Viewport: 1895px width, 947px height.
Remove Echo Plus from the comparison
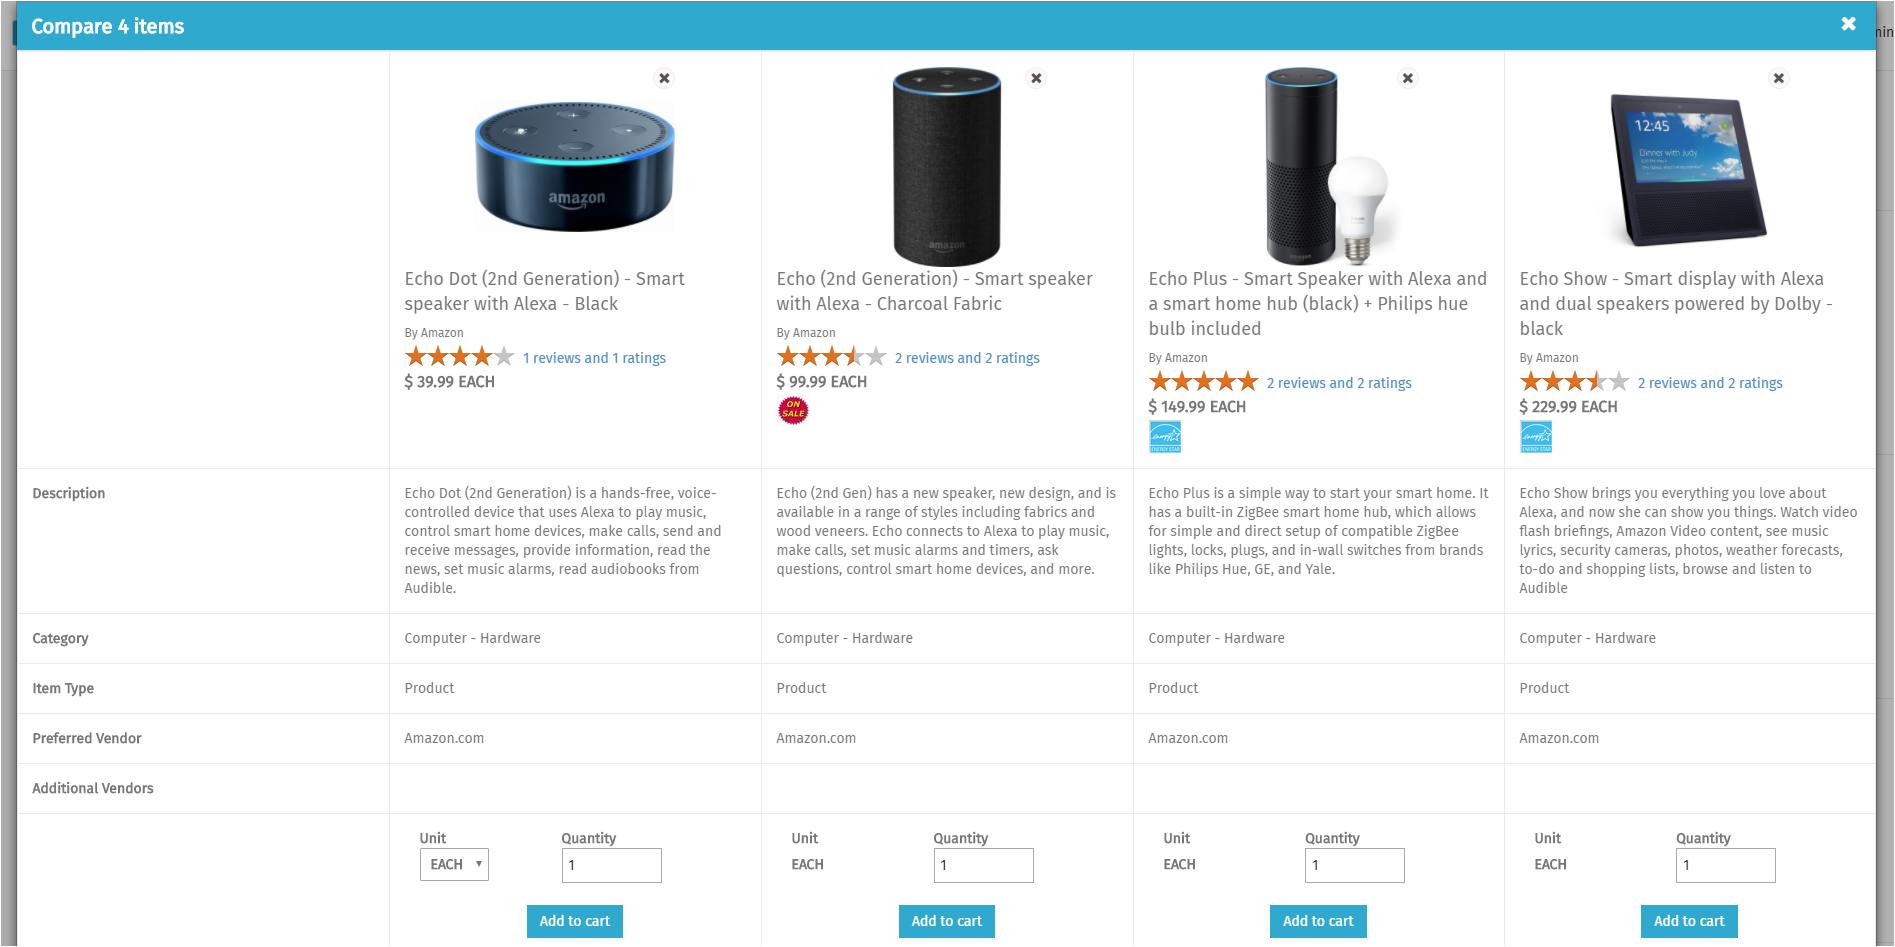pyautogui.click(x=1407, y=78)
